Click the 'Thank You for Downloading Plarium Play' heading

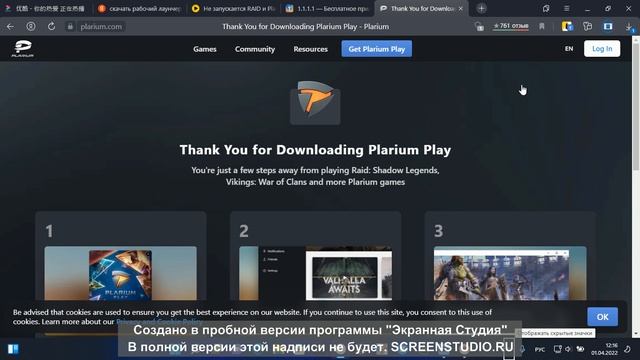tap(315, 150)
